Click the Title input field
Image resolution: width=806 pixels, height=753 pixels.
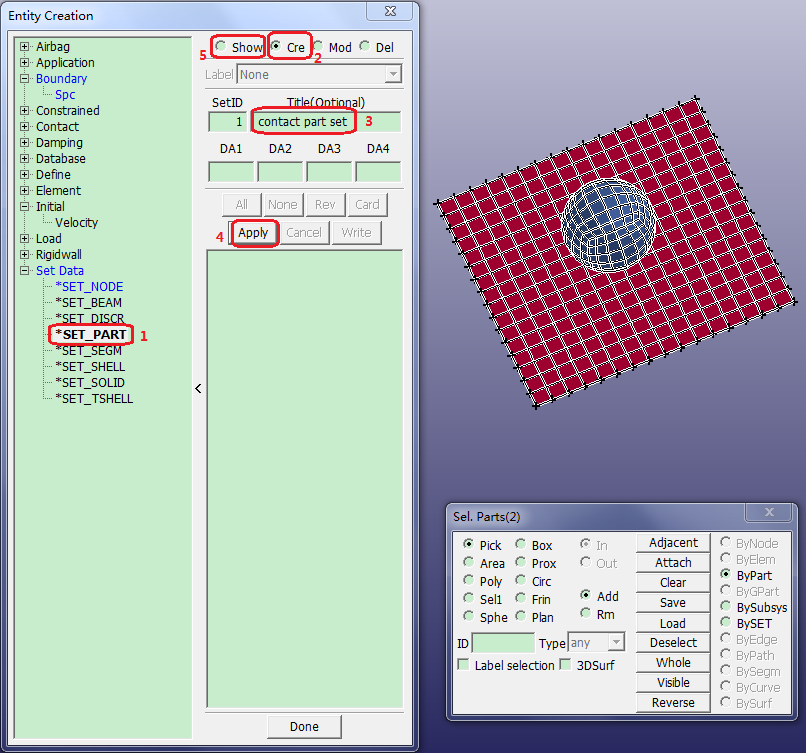point(326,122)
